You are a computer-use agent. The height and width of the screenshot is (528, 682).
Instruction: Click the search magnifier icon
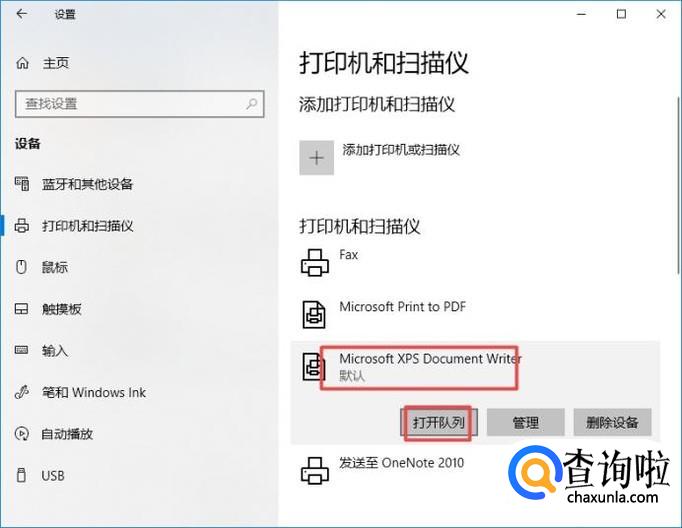(x=251, y=104)
